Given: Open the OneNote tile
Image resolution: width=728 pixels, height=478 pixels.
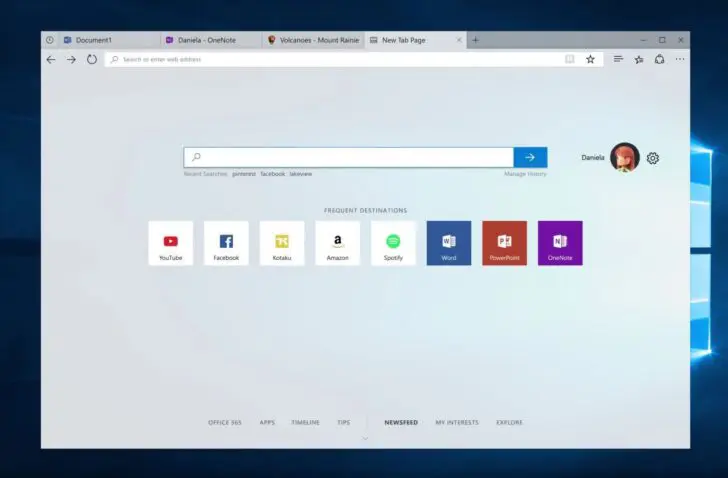Looking at the screenshot, I should (560, 243).
